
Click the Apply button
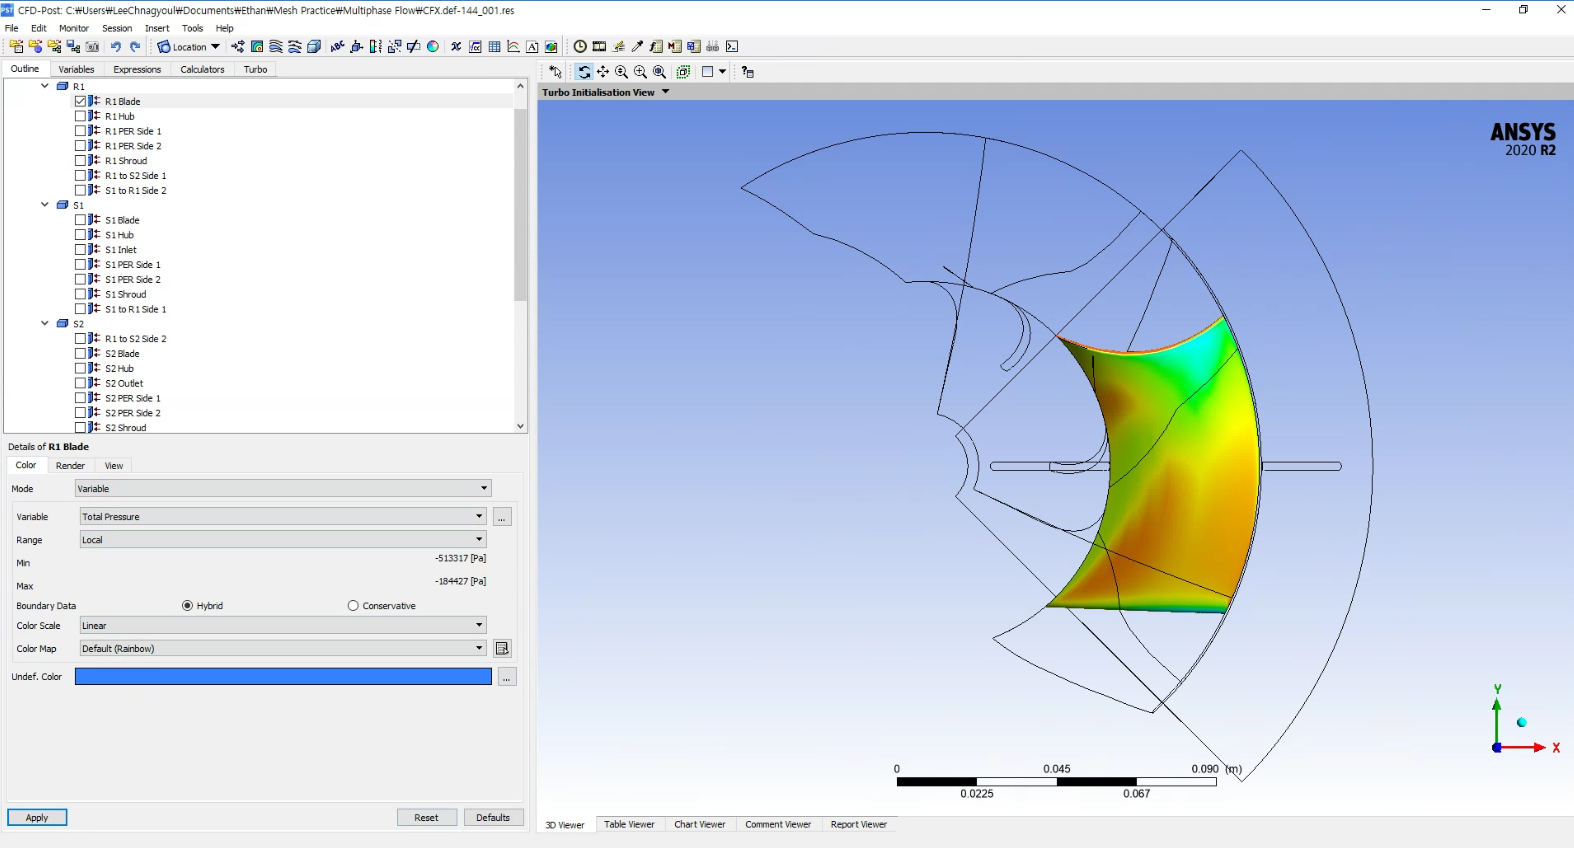tap(37, 818)
